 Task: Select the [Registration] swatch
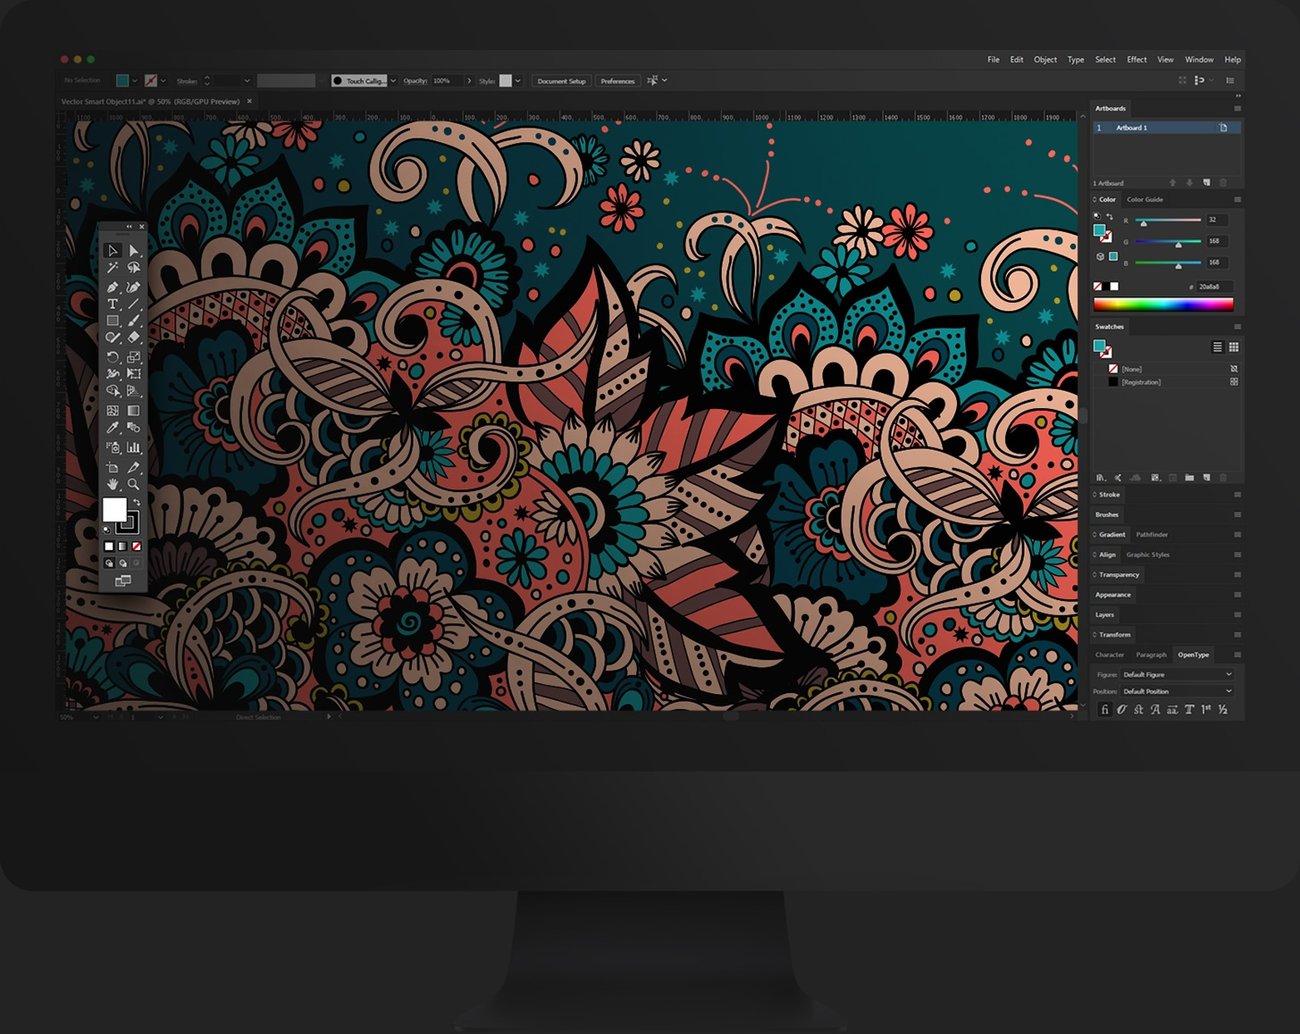[1140, 381]
